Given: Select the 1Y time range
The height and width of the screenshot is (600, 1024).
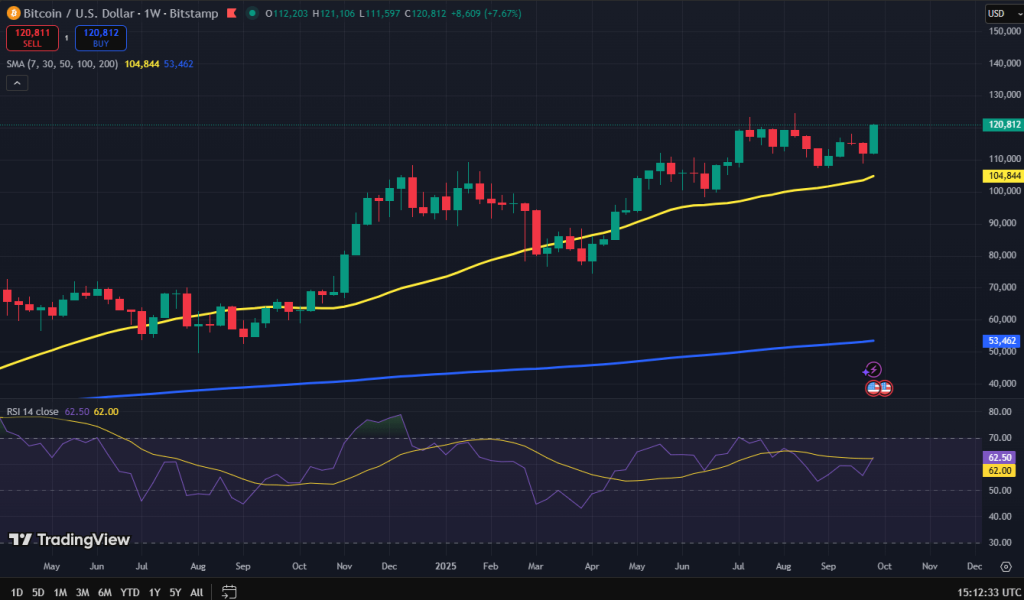Looking at the screenshot, I should [154, 592].
